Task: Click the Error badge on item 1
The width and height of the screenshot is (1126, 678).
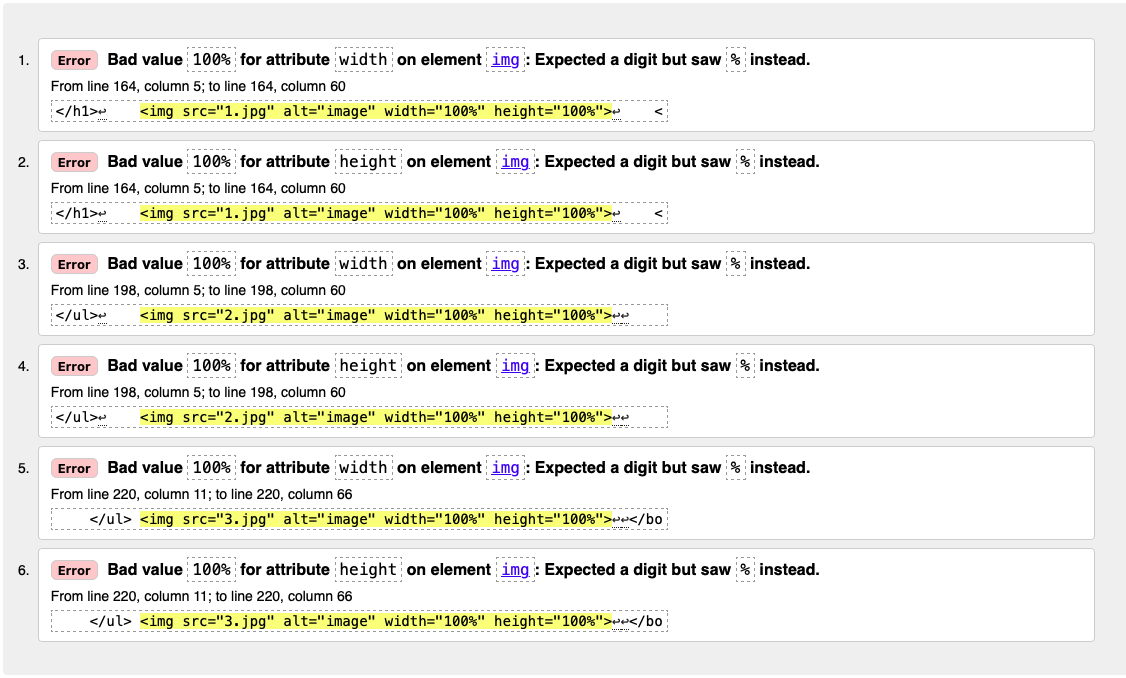Action: coord(74,60)
